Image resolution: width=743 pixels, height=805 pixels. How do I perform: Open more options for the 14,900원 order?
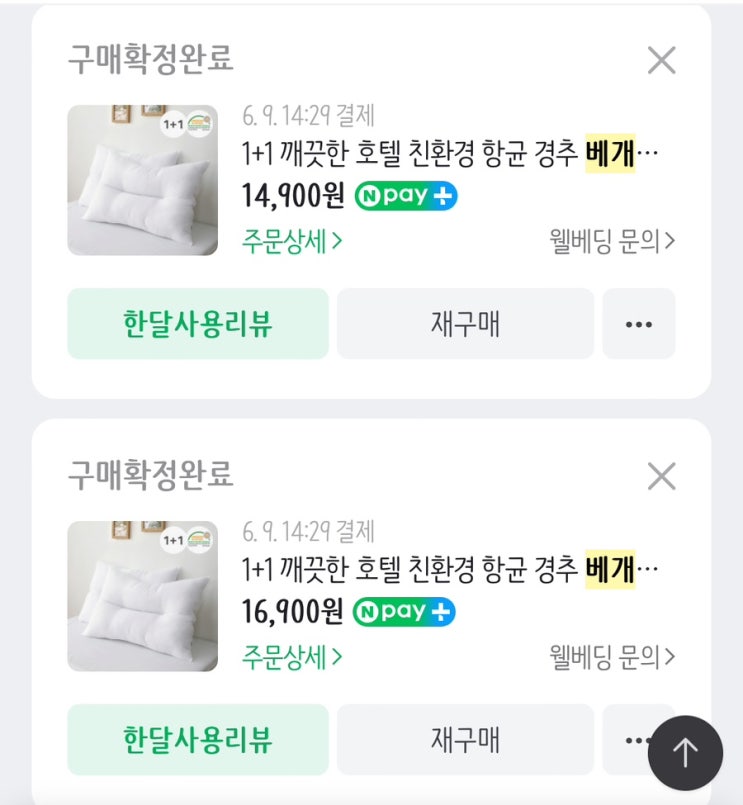(x=639, y=323)
